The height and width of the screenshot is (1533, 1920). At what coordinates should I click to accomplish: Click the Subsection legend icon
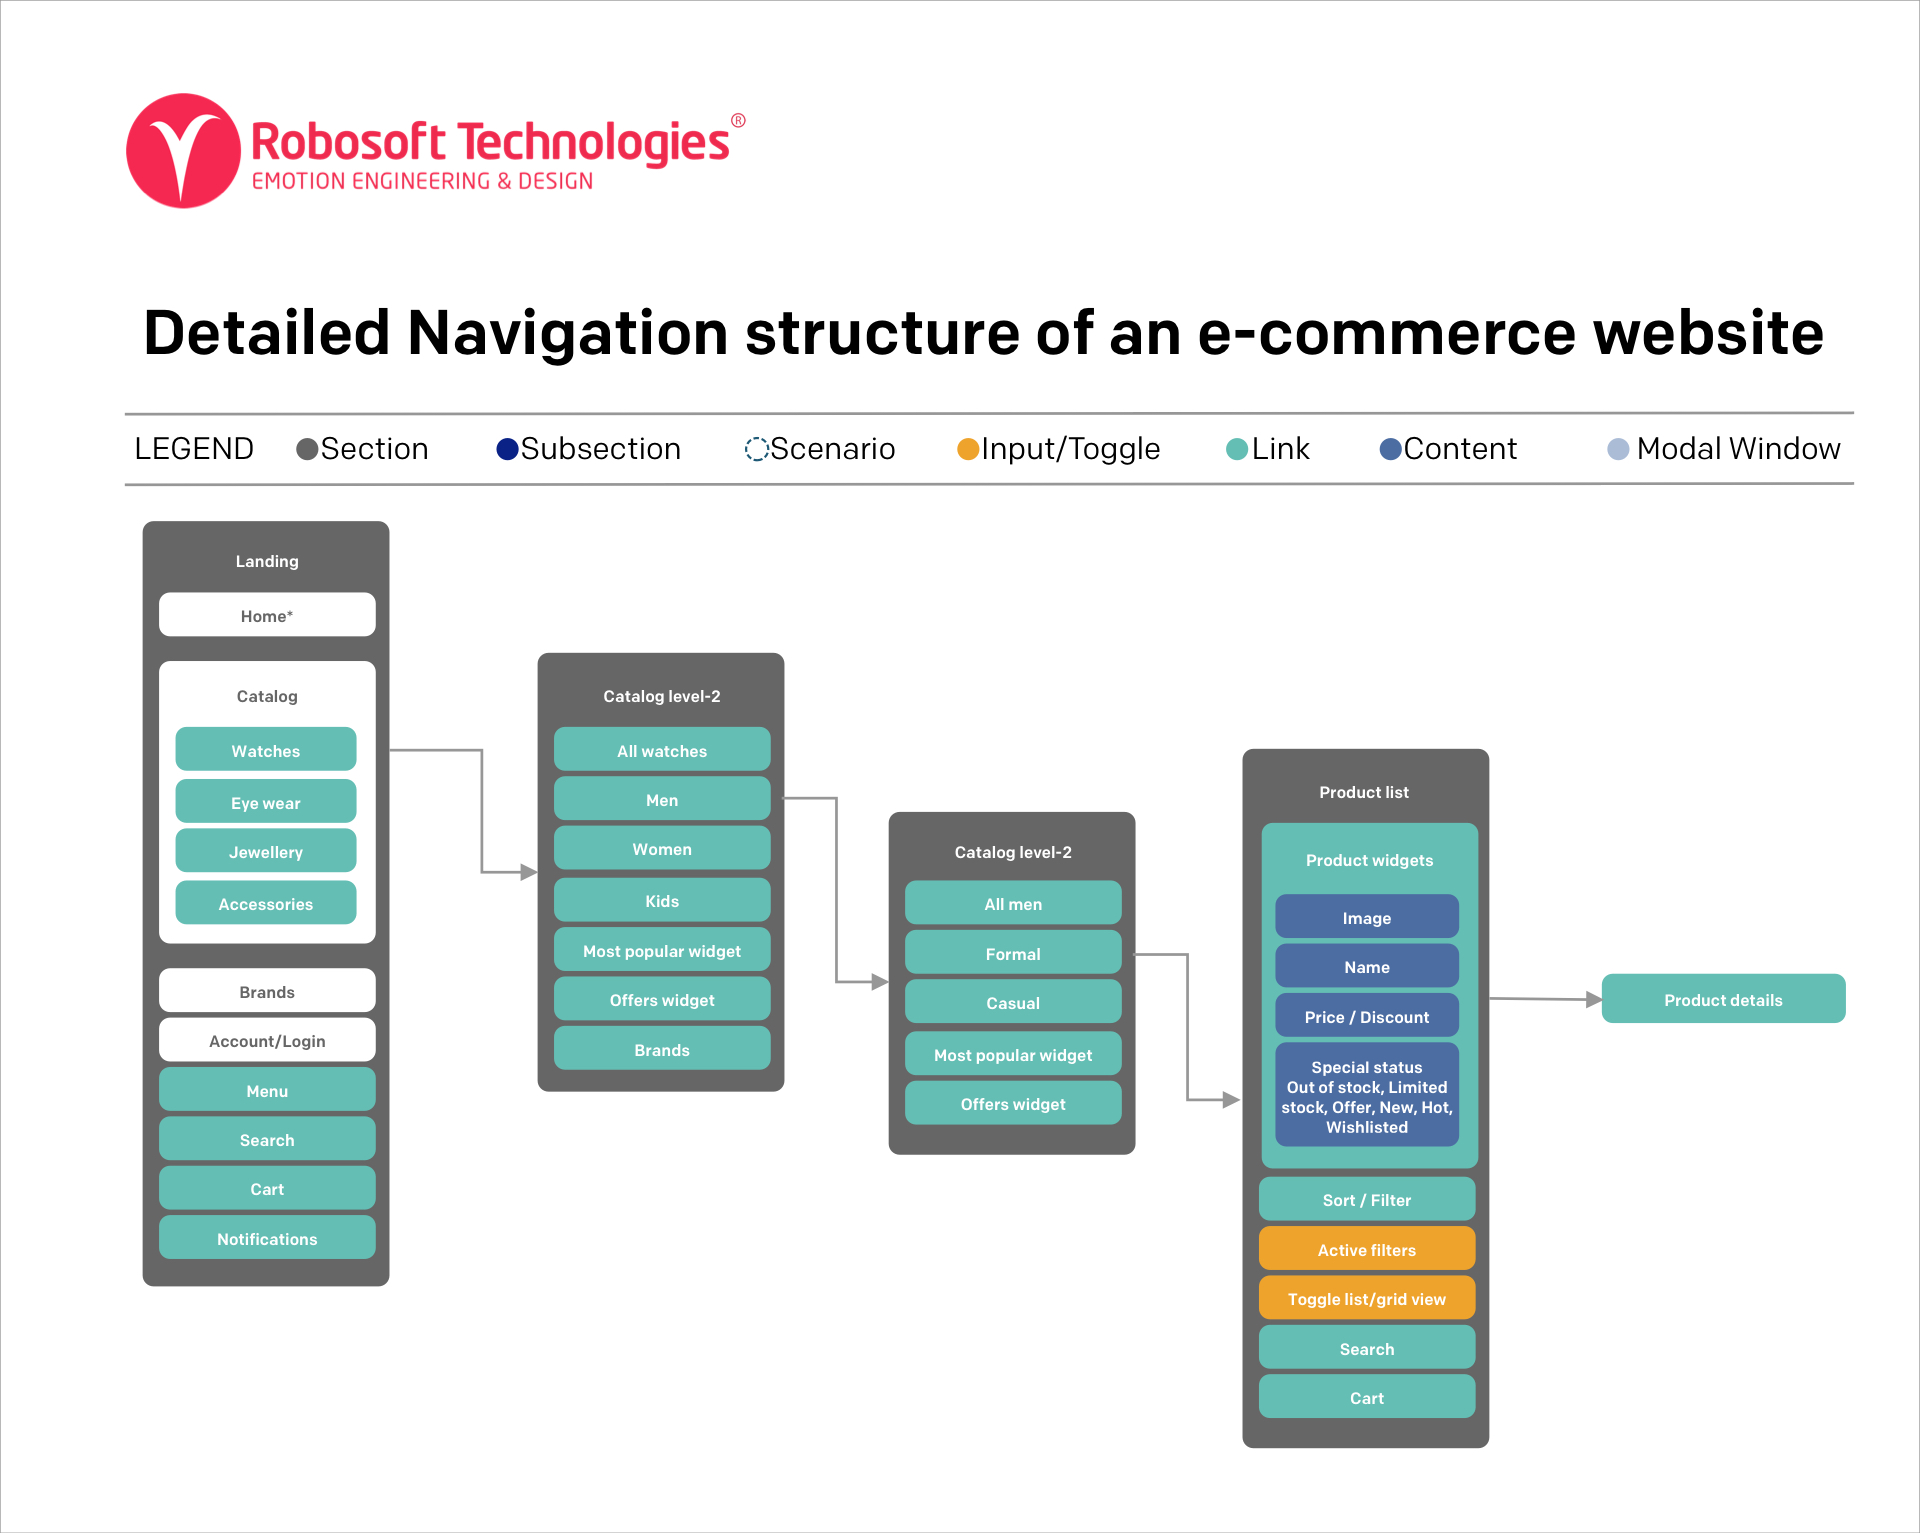(505, 447)
